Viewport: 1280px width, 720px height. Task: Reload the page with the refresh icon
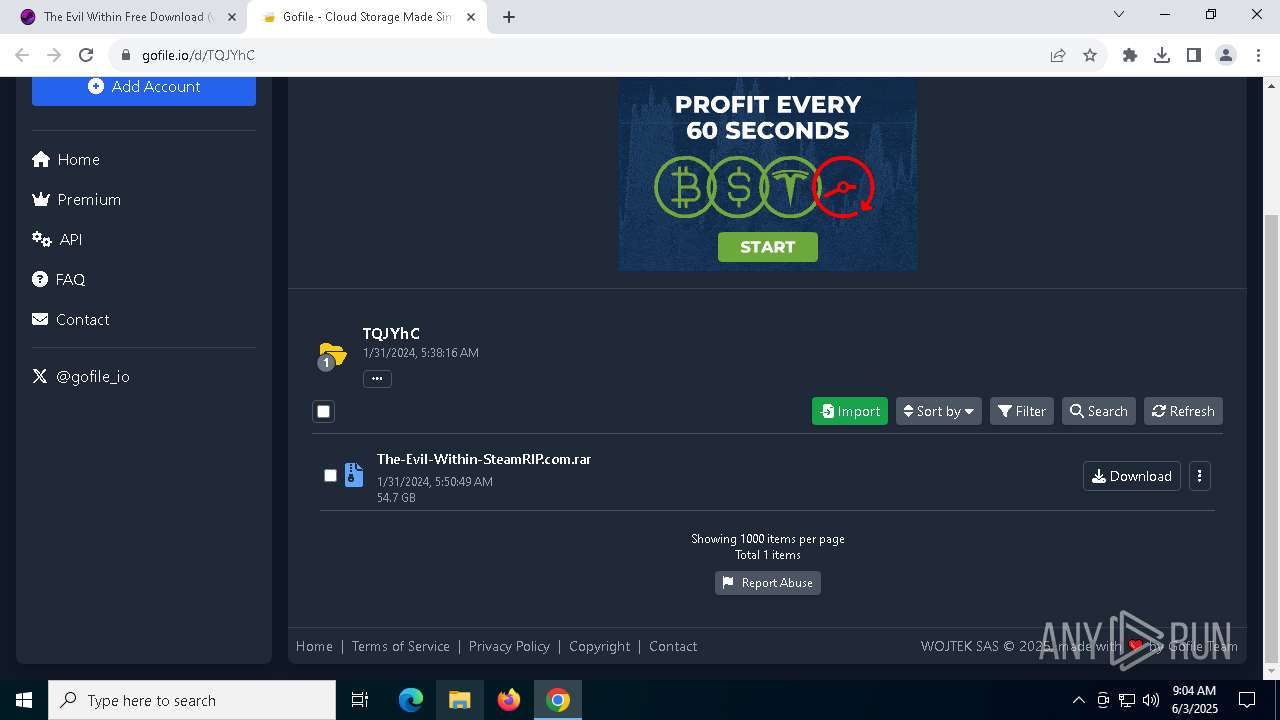coord(86,55)
